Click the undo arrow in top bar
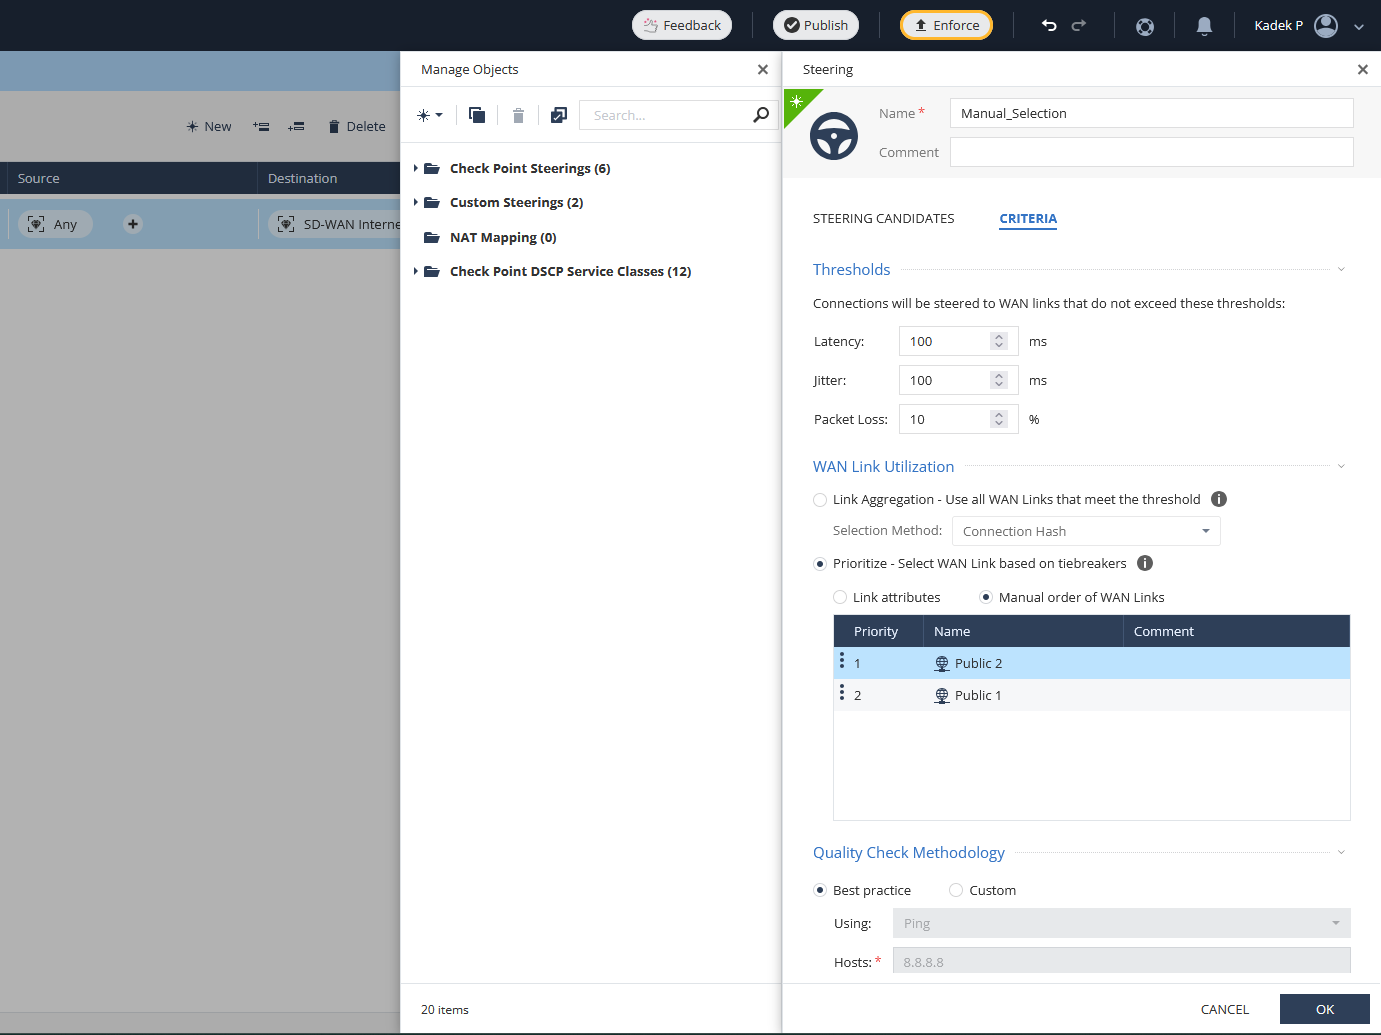Image resolution: width=1381 pixels, height=1035 pixels. click(x=1048, y=26)
